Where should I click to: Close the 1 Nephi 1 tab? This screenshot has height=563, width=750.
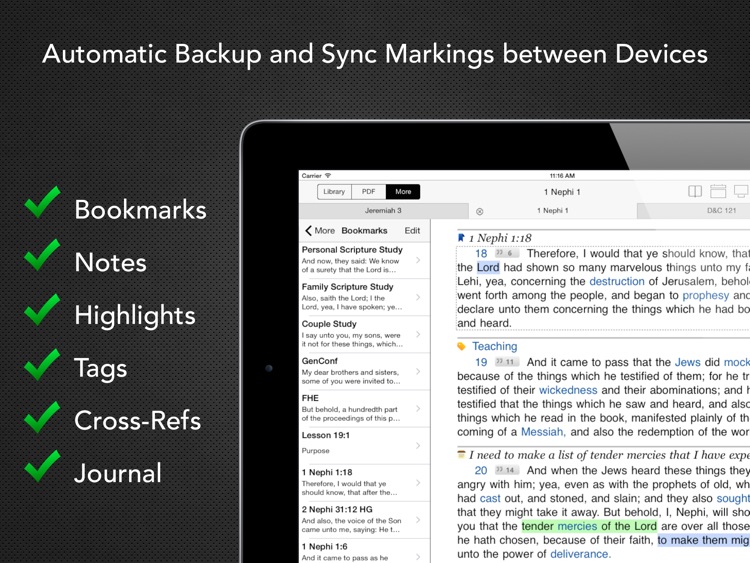pos(480,211)
